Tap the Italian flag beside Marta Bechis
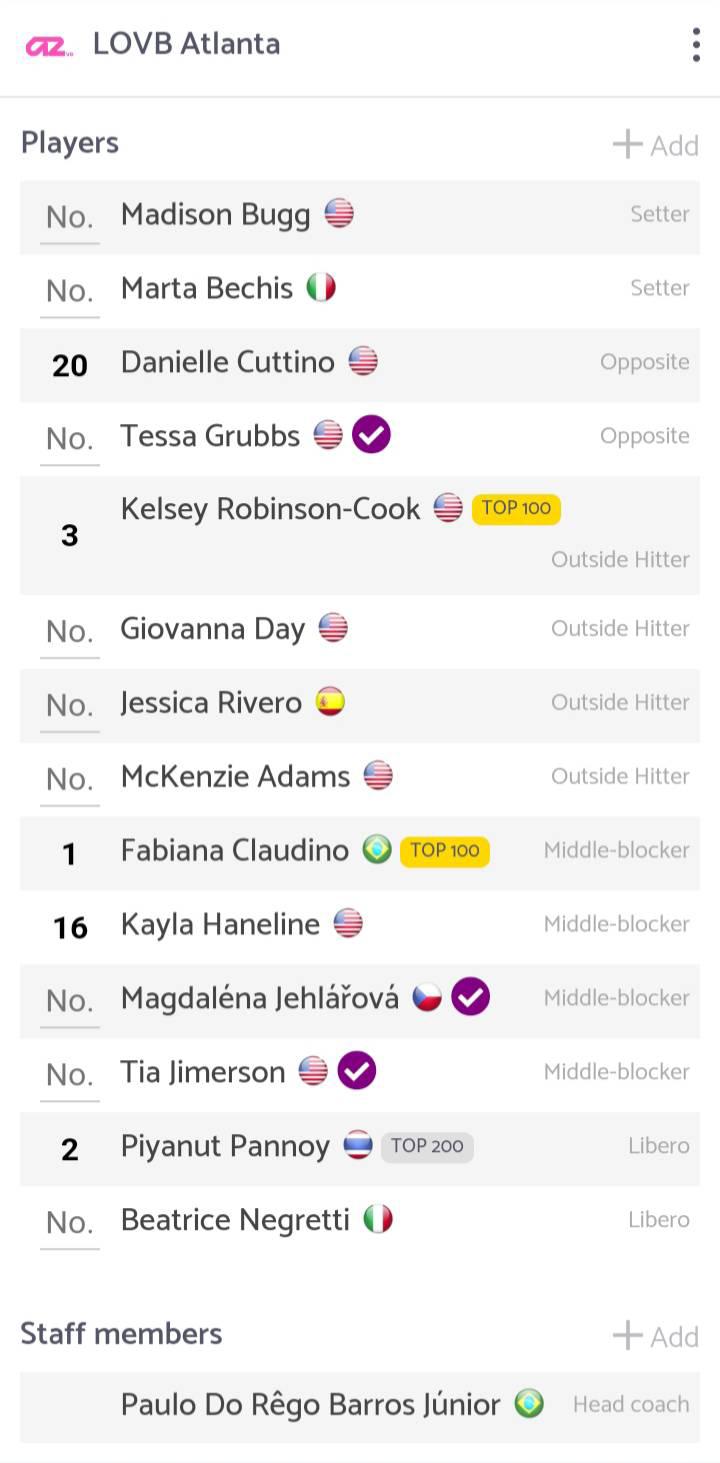This screenshot has width=720, height=1463. click(x=320, y=288)
